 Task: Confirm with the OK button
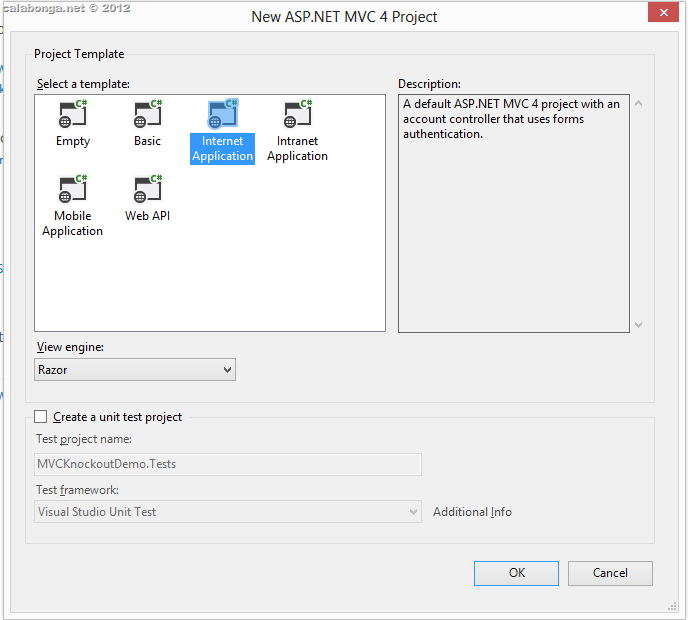(516, 573)
